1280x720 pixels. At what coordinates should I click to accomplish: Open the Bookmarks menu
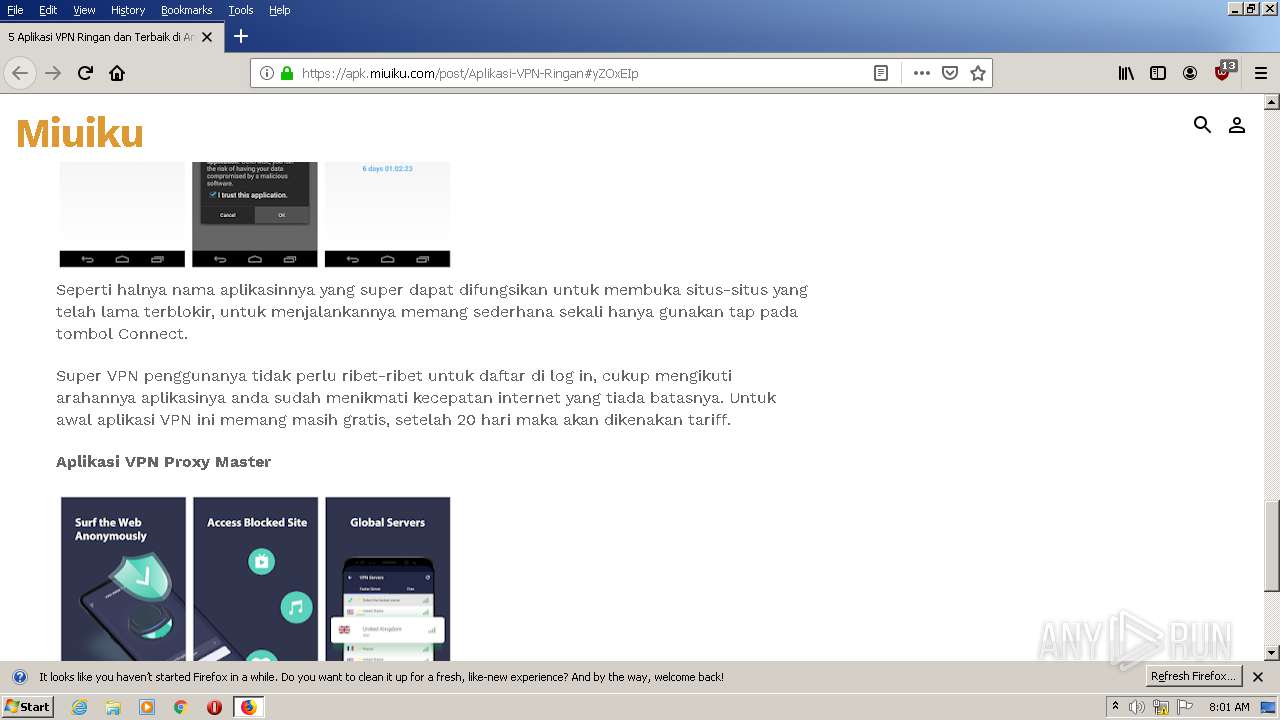pyautogui.click(x=186, y=10)
